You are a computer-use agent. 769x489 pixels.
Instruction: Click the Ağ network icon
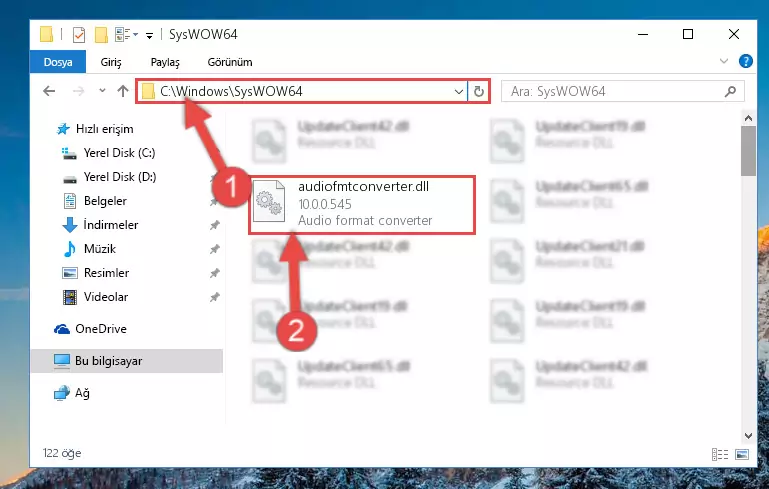tap(62, 393)
